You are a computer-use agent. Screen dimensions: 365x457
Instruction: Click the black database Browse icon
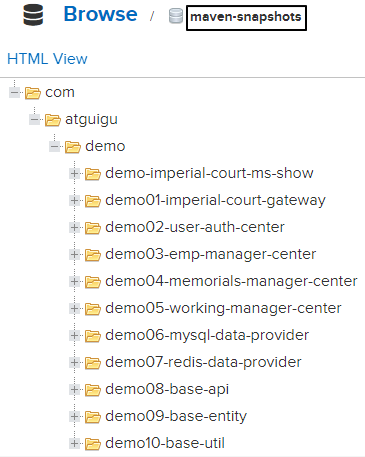tap(33, 15)
